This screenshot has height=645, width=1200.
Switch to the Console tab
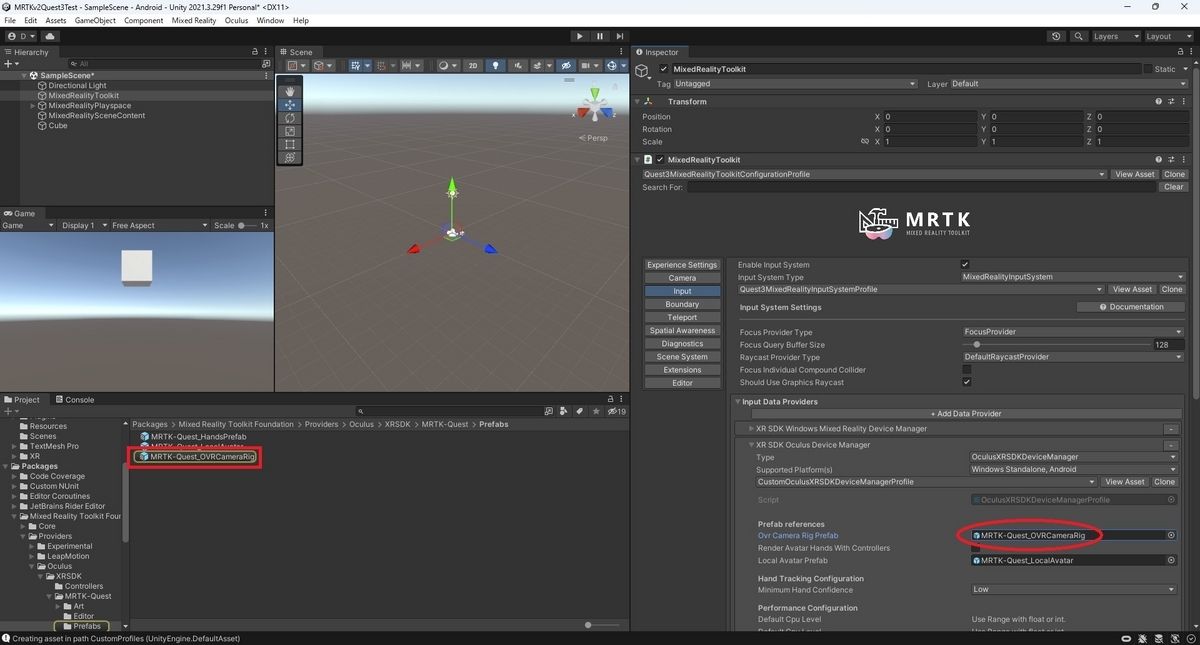[x=75, y=399]
